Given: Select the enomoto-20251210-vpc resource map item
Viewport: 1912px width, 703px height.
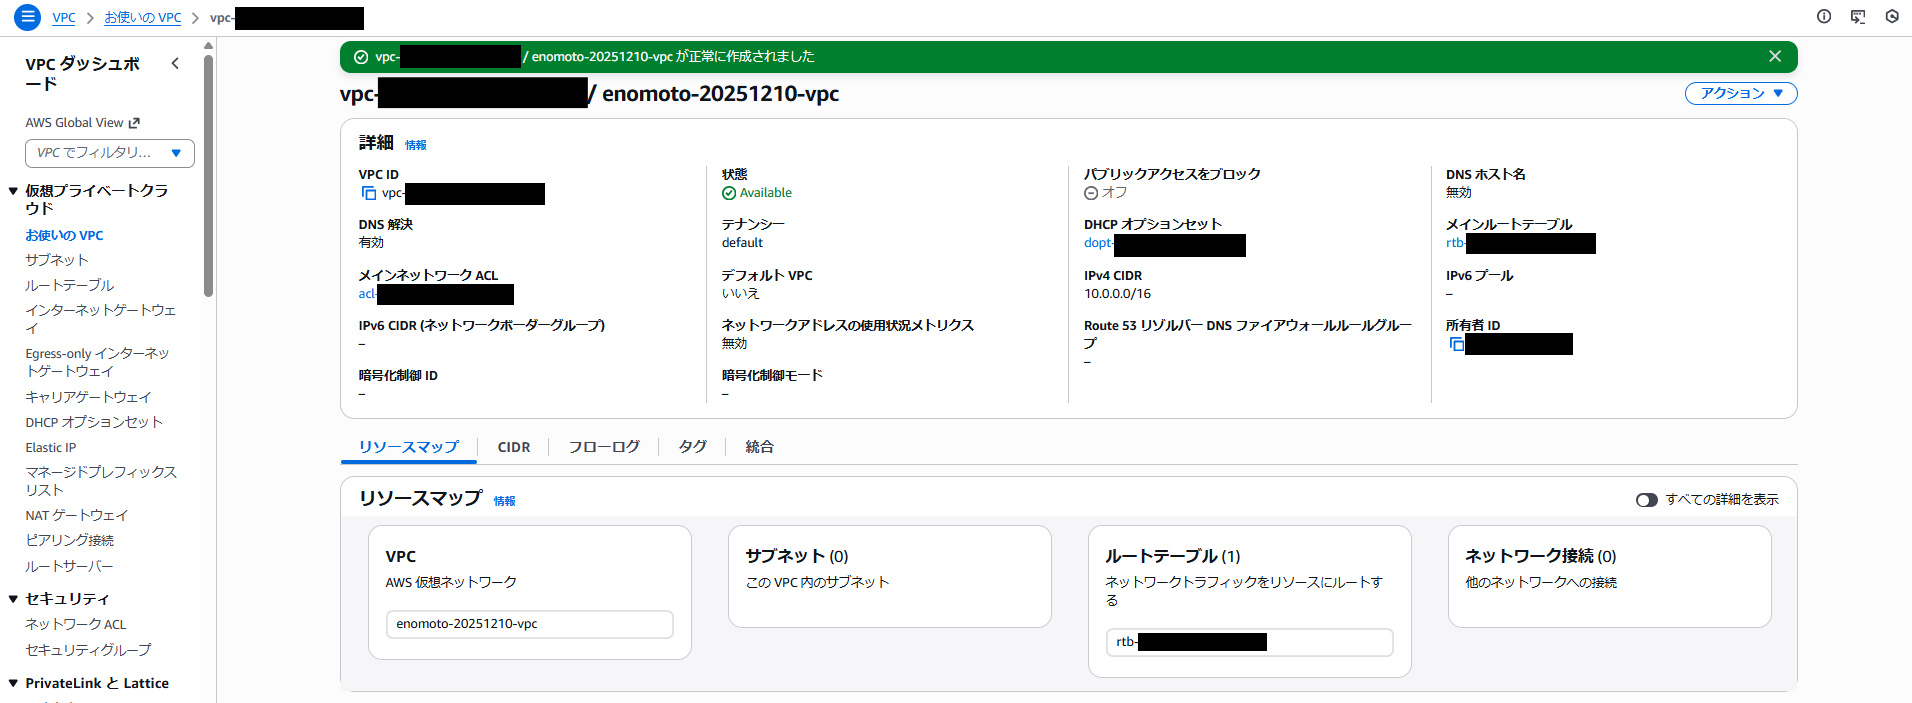Looking at the screenshot, I should [529, 624].
